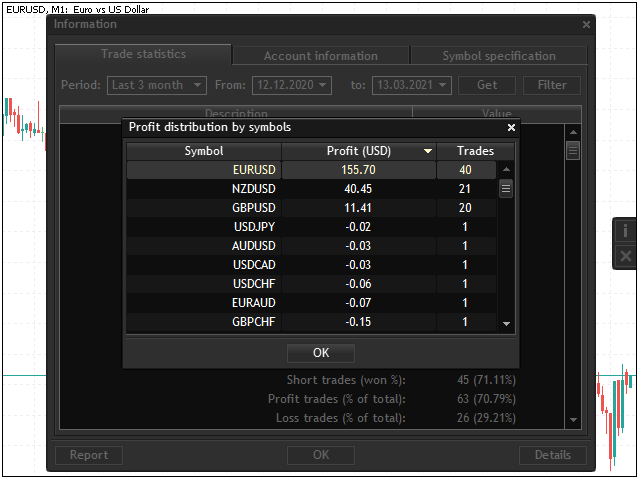
Task: Select the NZDUSD row
Action: [311, 189]
